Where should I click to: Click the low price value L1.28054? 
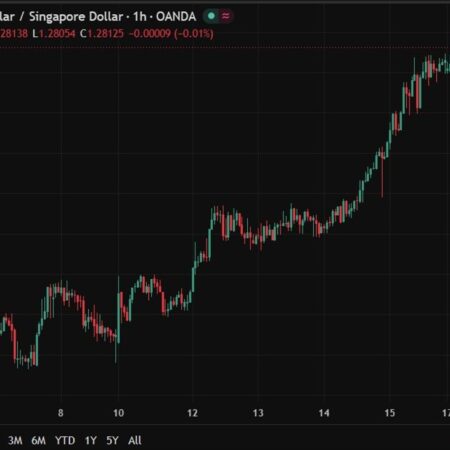[x=54, y=33]
